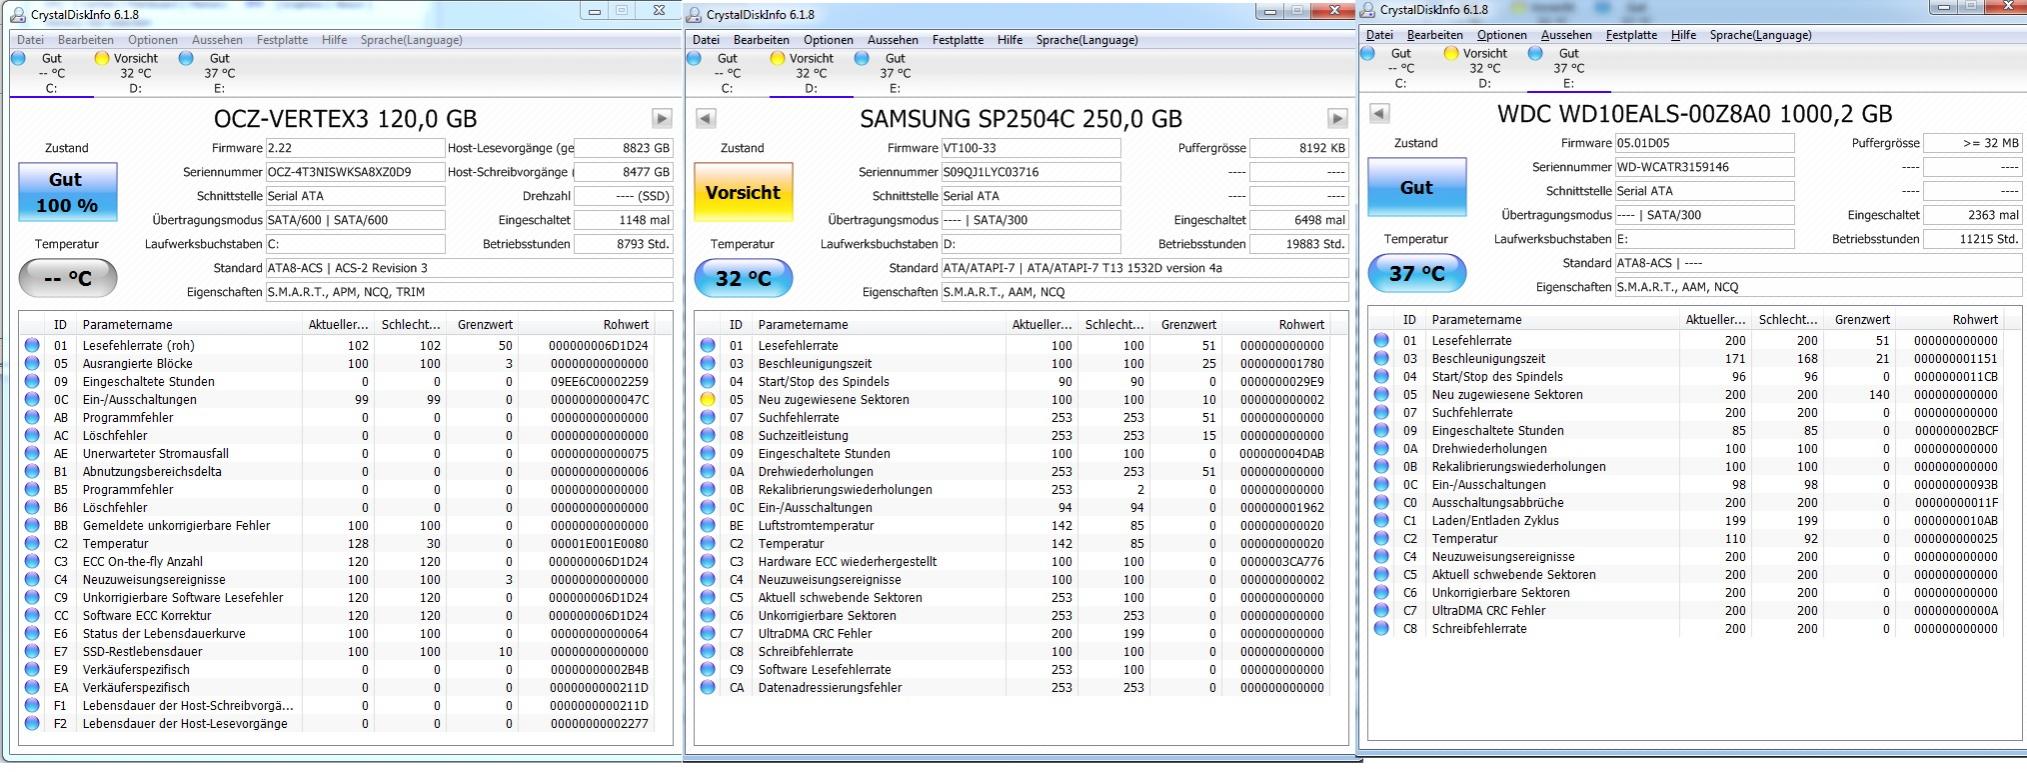Open Sprache(Language) menu in middle window
Screen dimensions: 2027x772
pos(1087,40)
